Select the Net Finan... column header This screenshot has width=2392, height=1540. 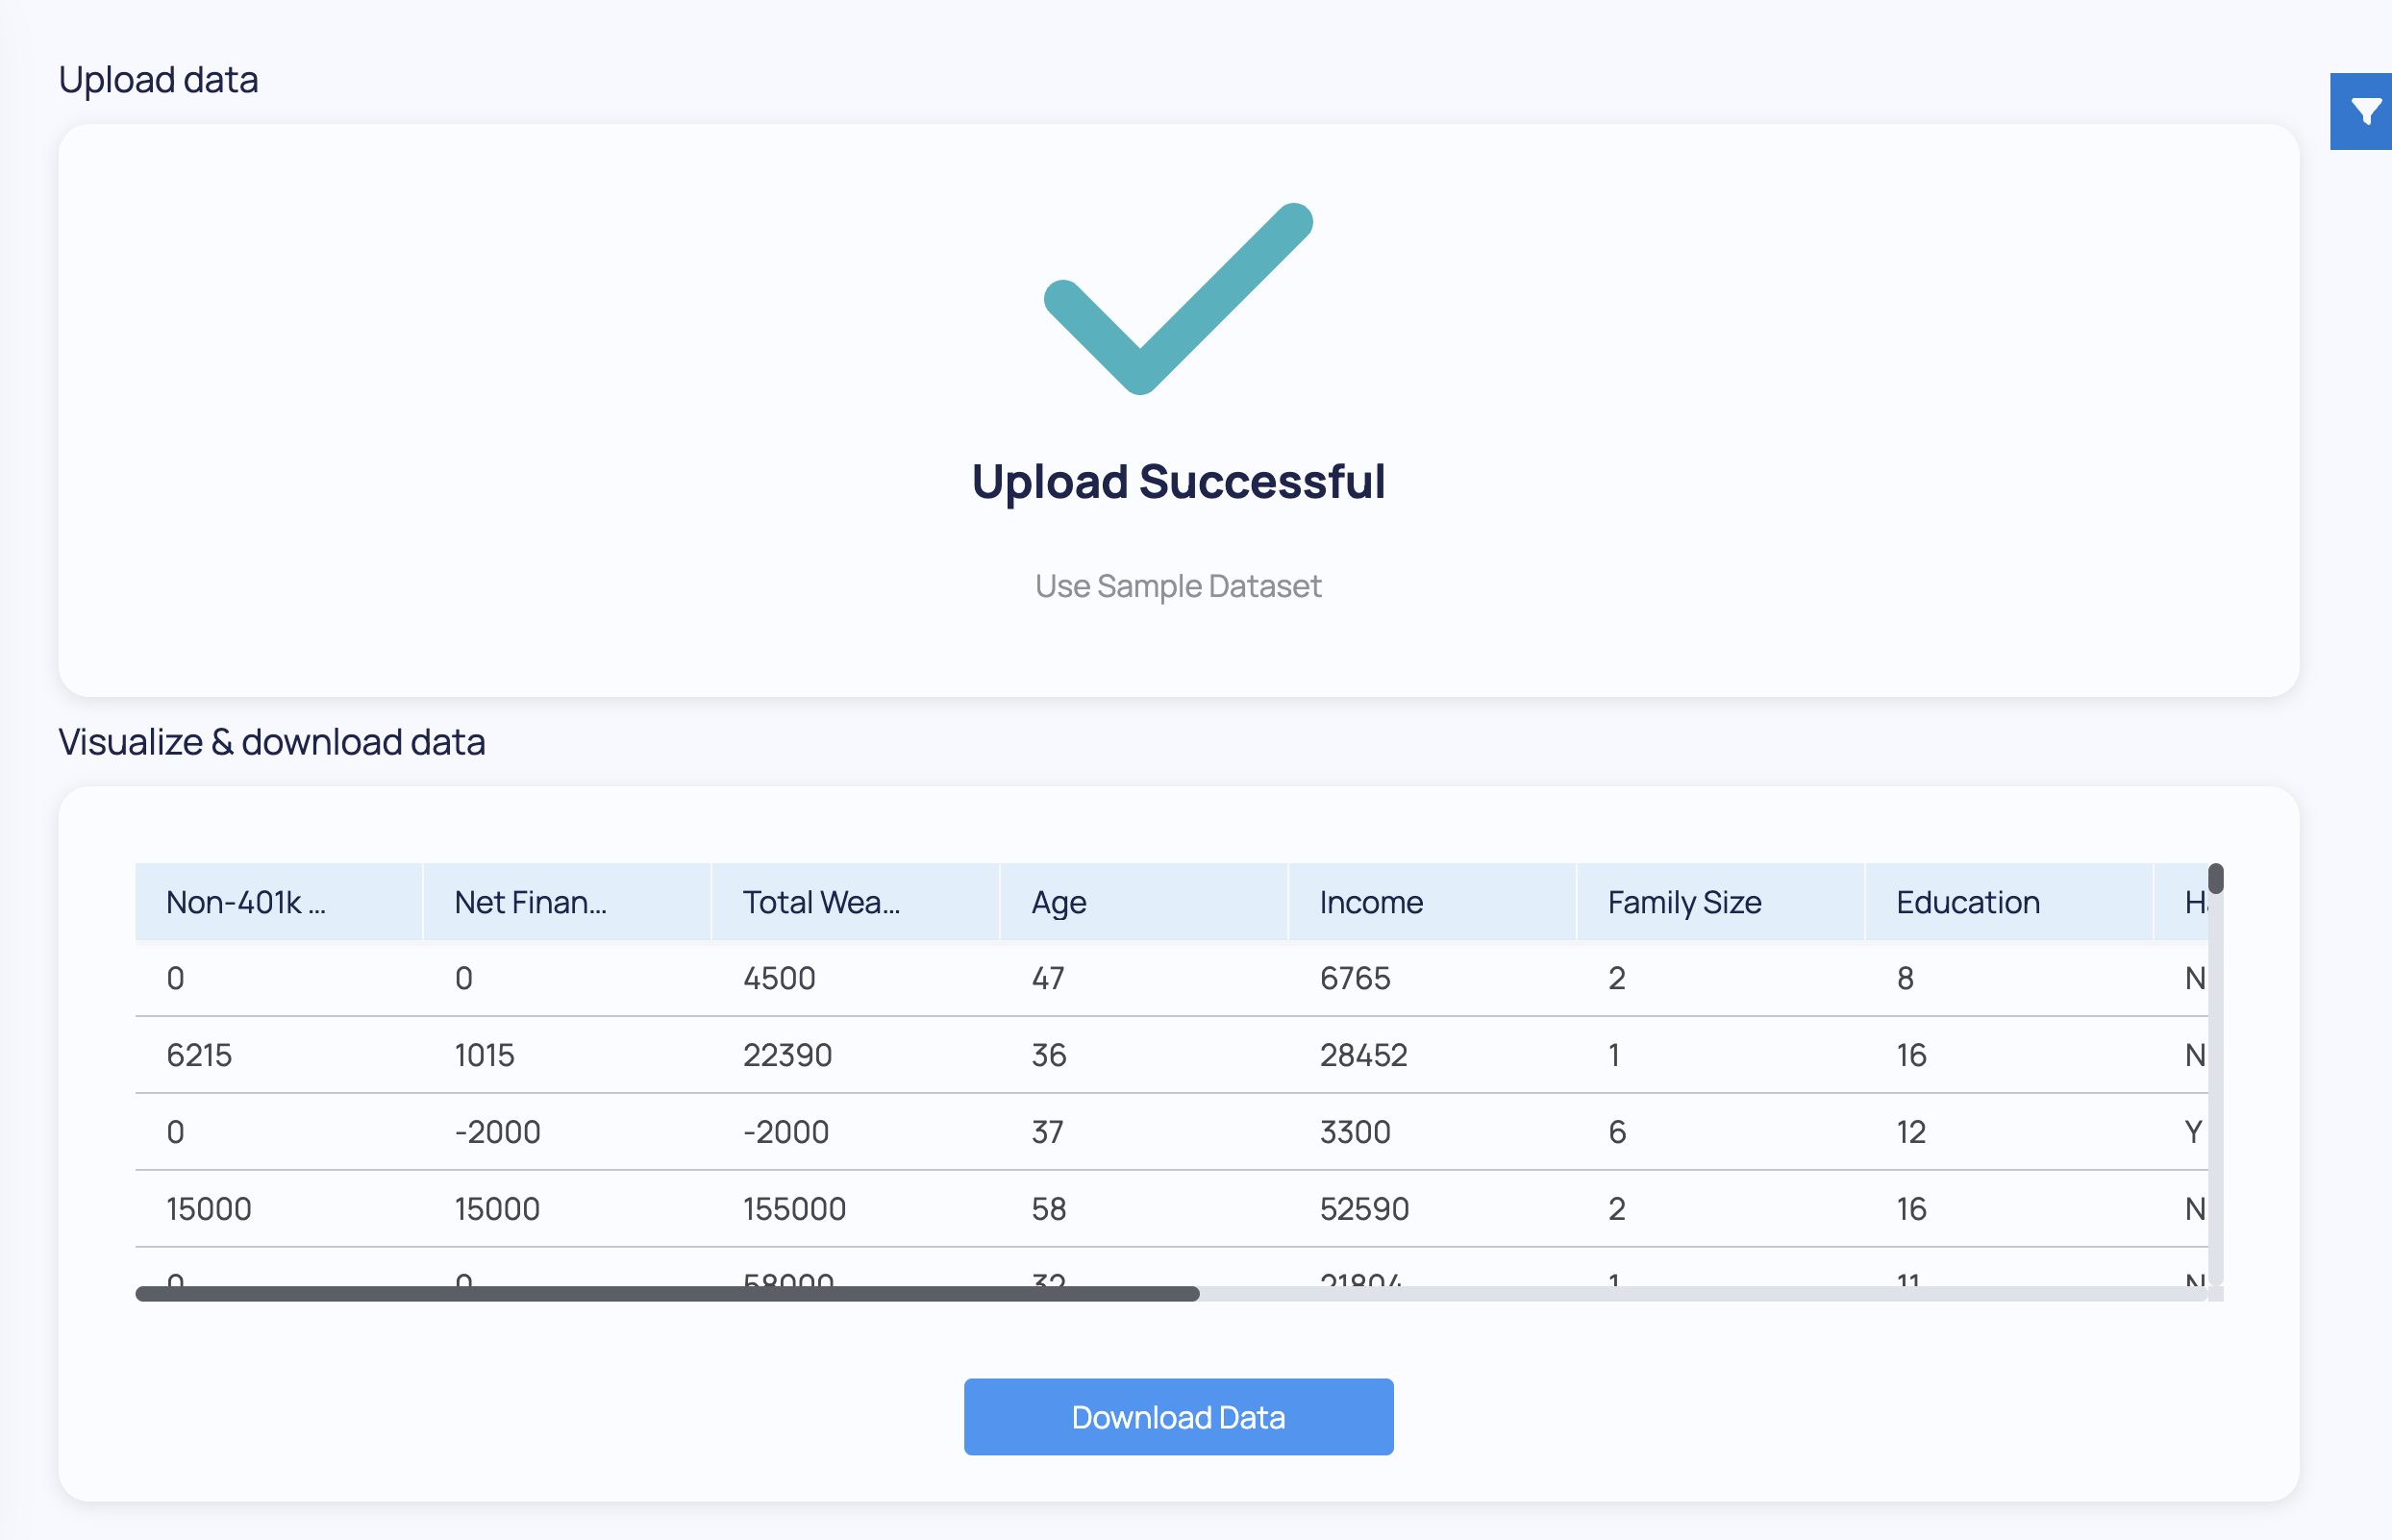pos(567,902)
